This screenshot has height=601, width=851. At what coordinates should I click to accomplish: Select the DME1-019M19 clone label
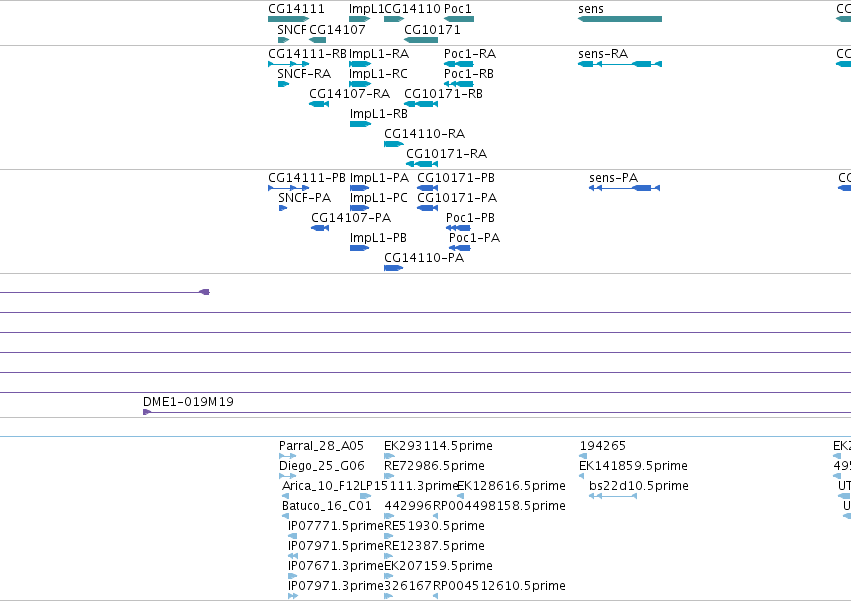tap(188, 402)
